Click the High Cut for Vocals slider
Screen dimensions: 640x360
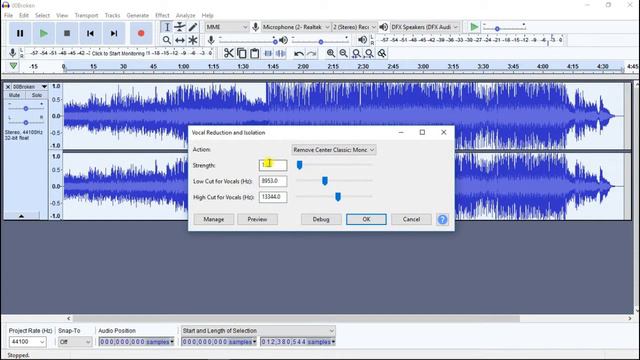[x=338, y=197]
